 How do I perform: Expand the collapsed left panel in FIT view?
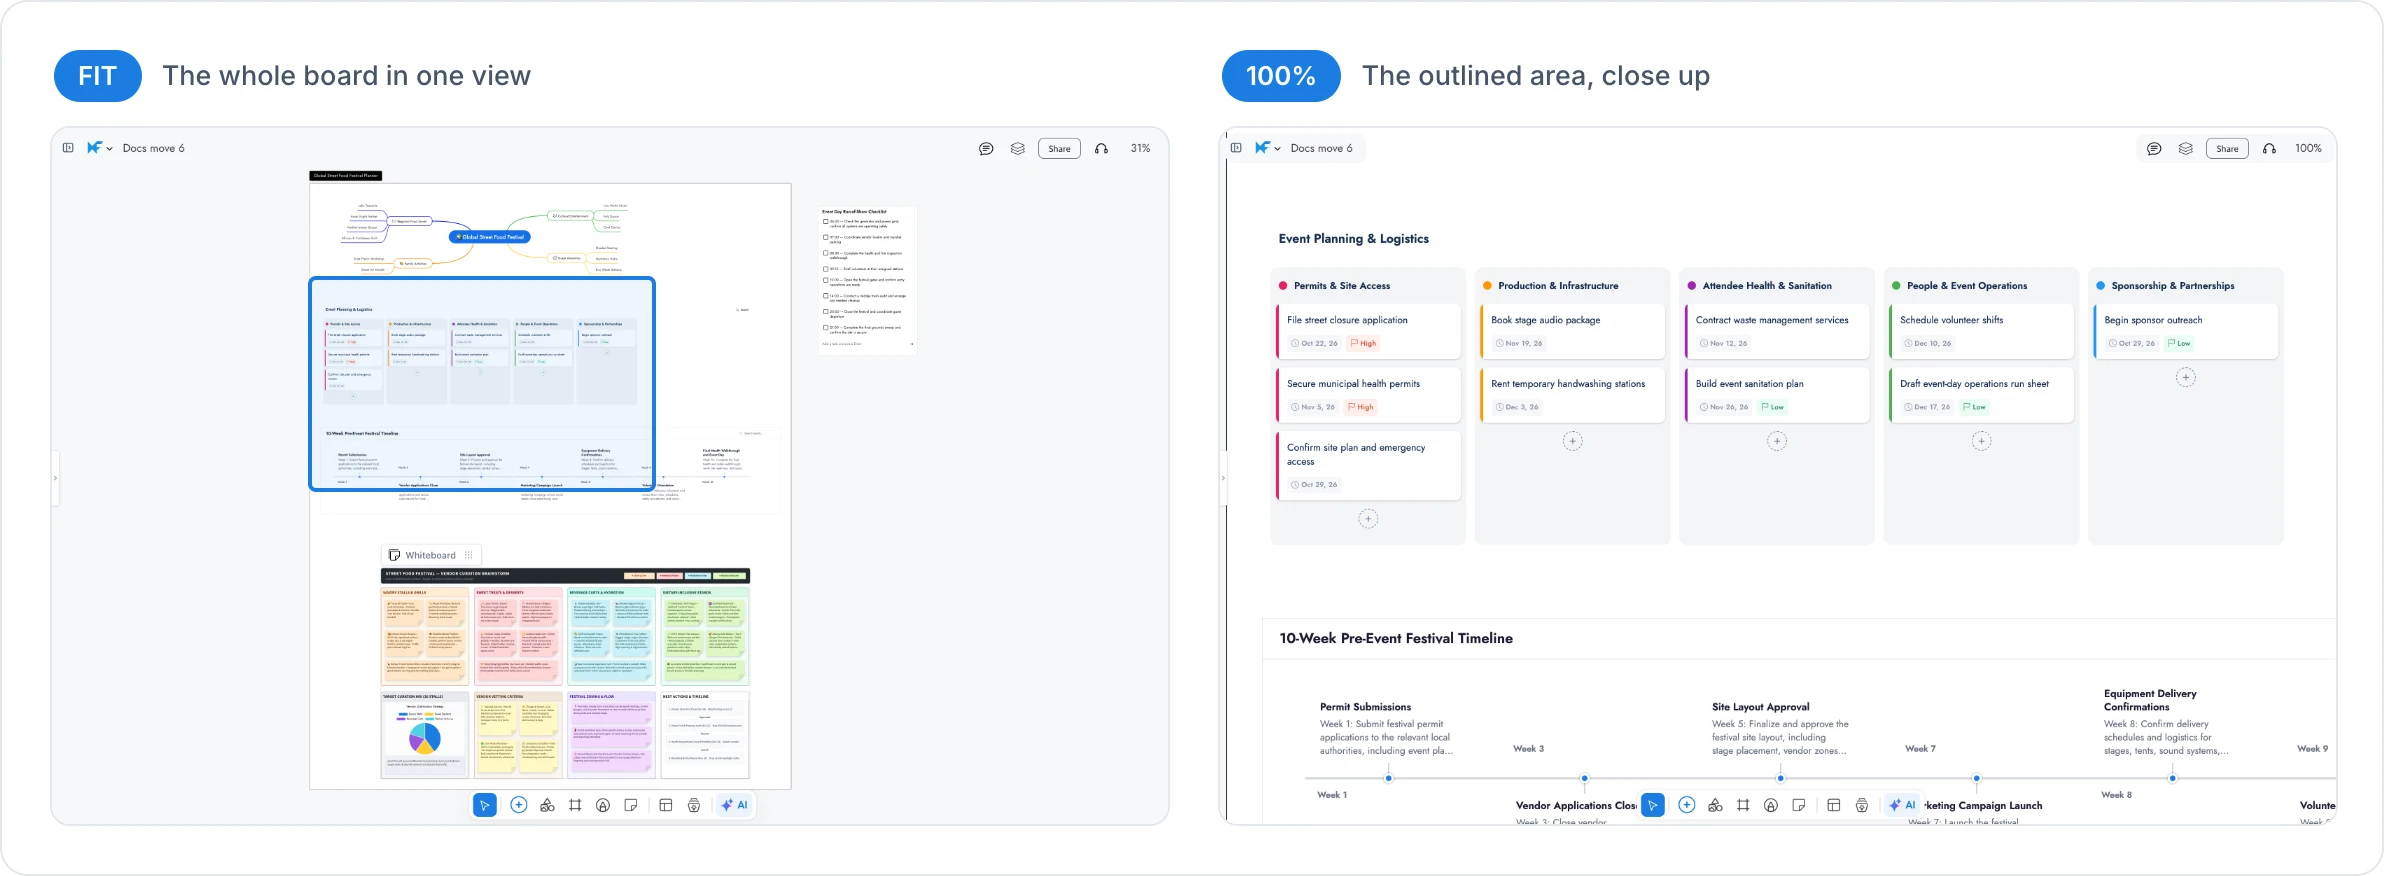coord(55,478)
